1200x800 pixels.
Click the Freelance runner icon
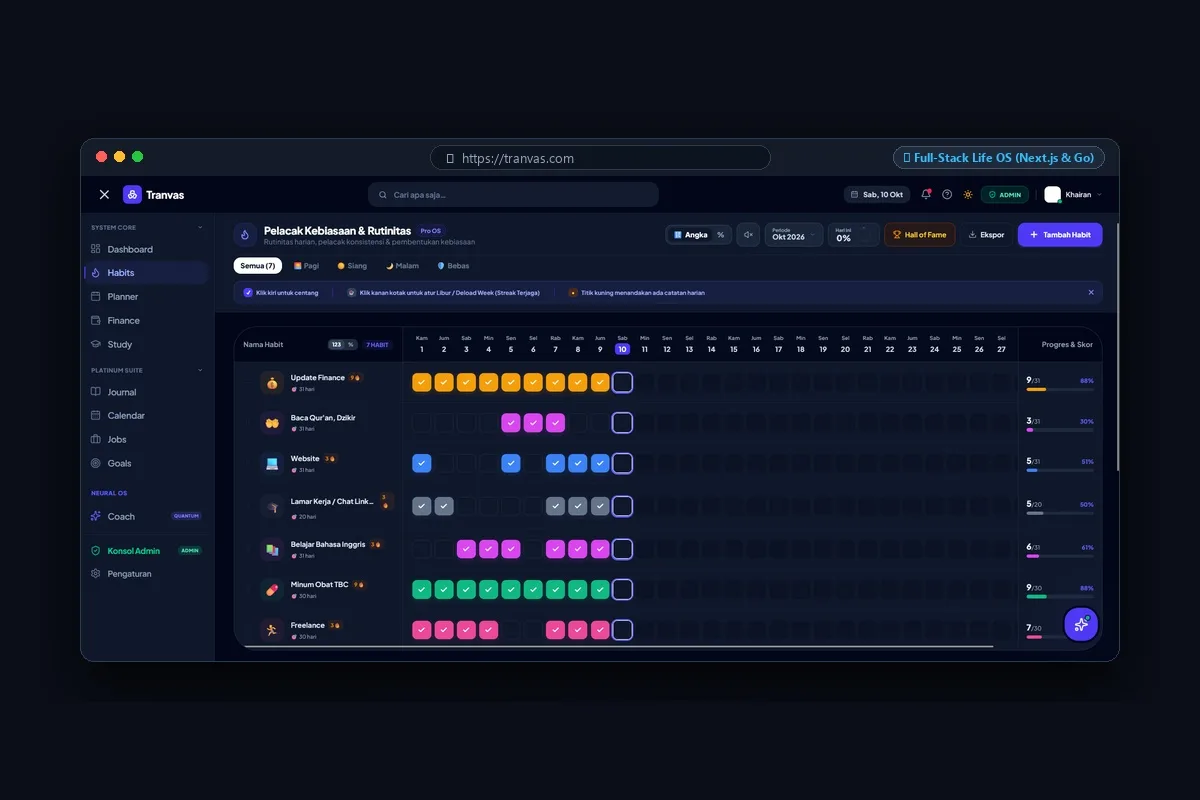271,630
